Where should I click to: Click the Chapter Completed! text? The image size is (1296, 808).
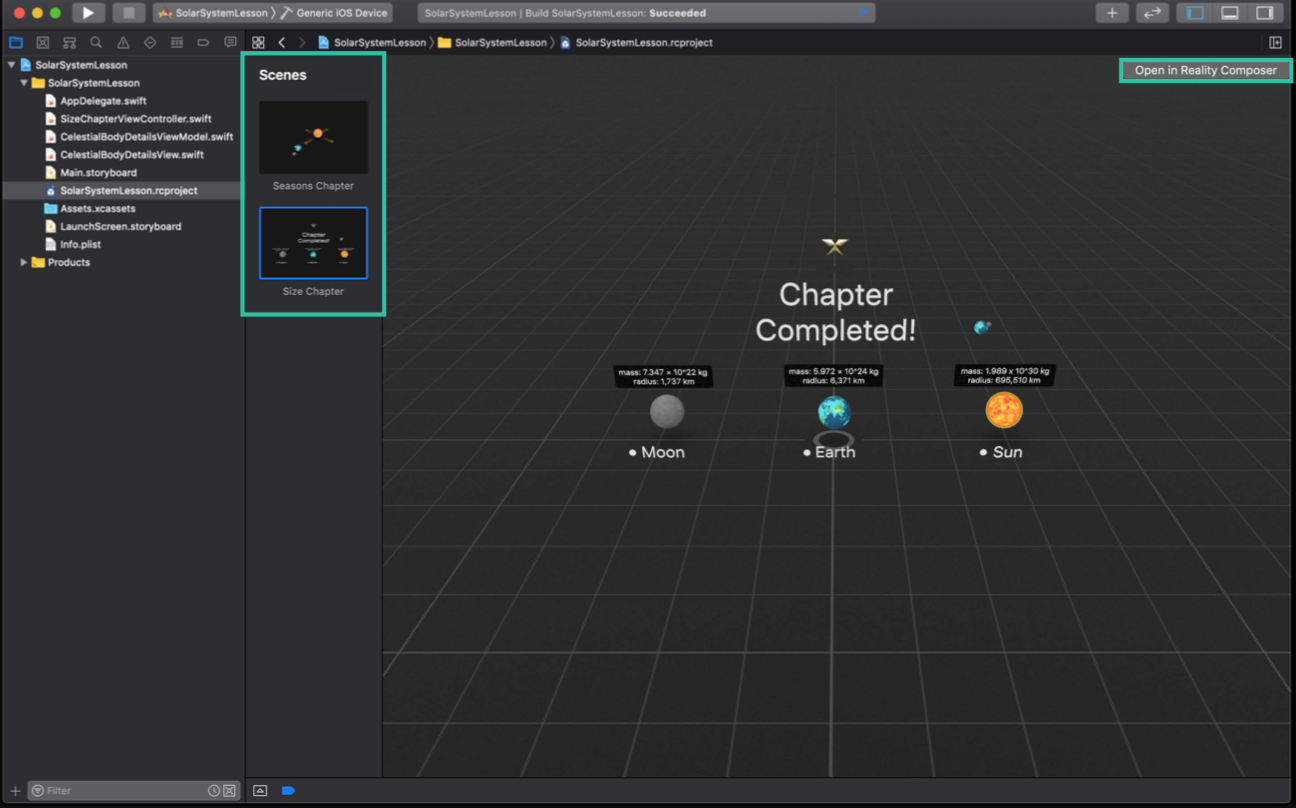835,312
